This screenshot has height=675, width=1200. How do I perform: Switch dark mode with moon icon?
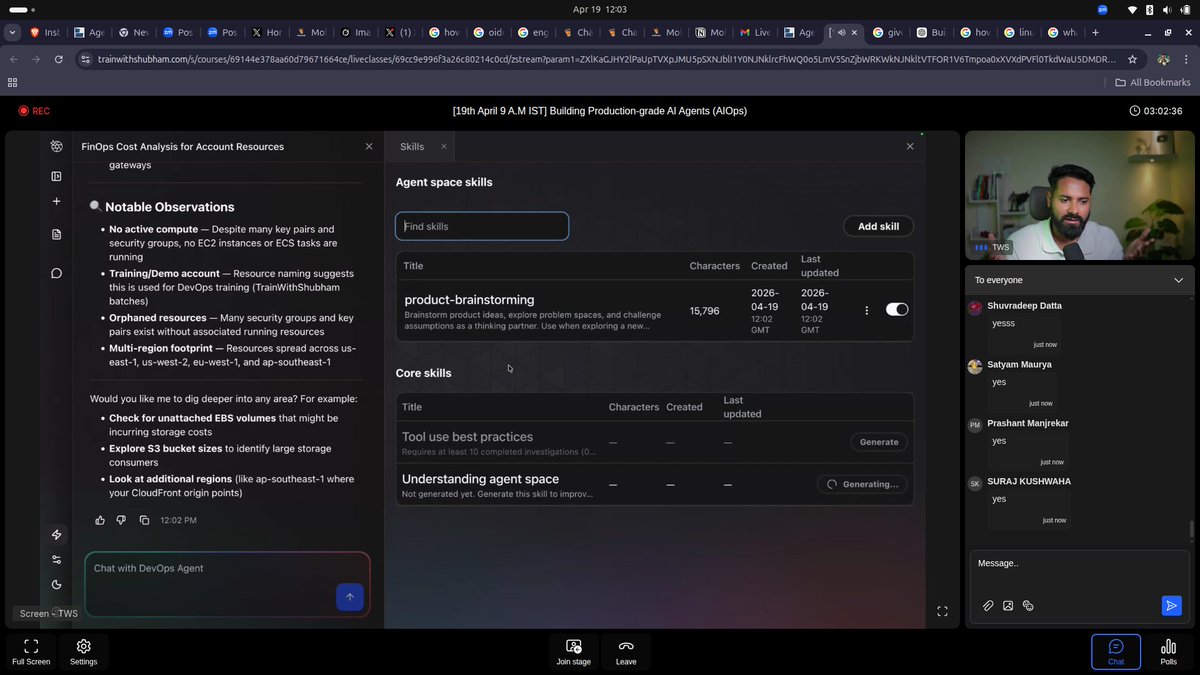[x=57, y=585]
